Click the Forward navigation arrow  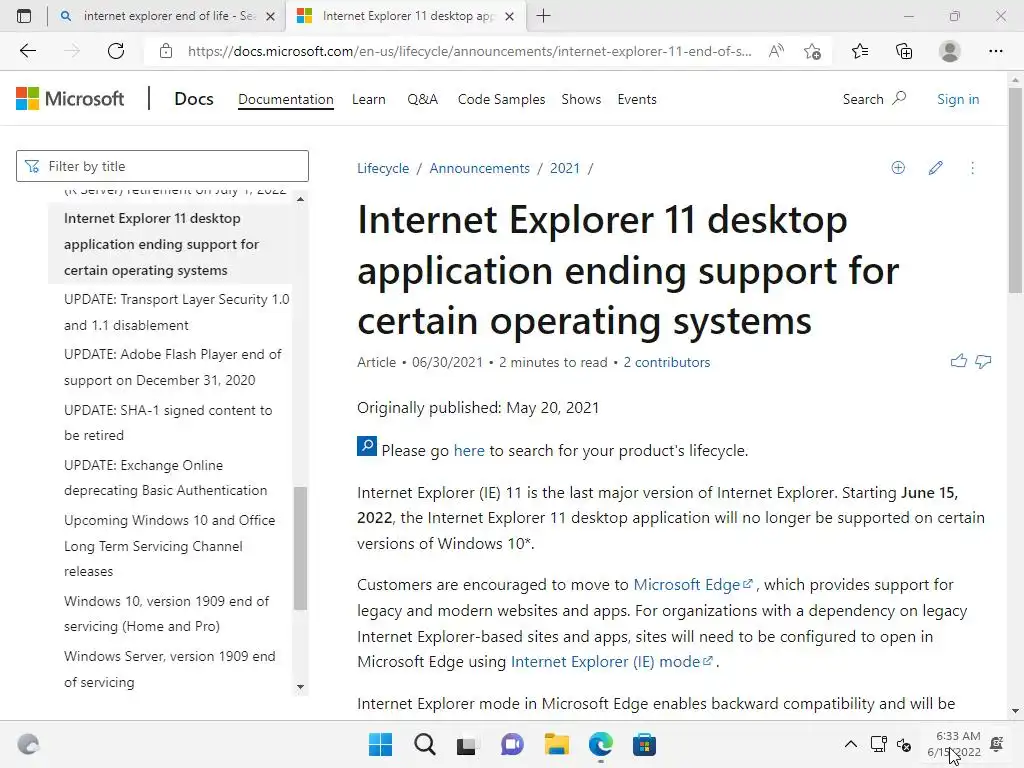point(72,51)
